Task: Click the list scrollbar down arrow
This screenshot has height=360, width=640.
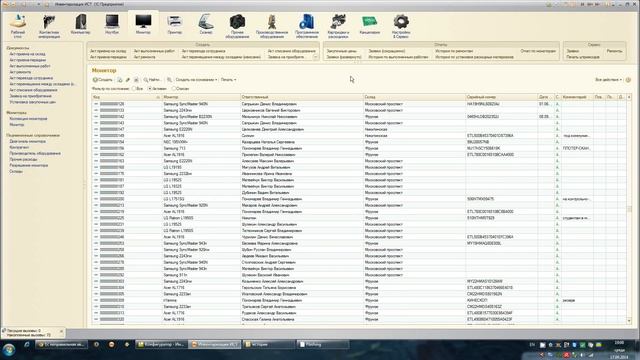Action: (x=629, y=321)
